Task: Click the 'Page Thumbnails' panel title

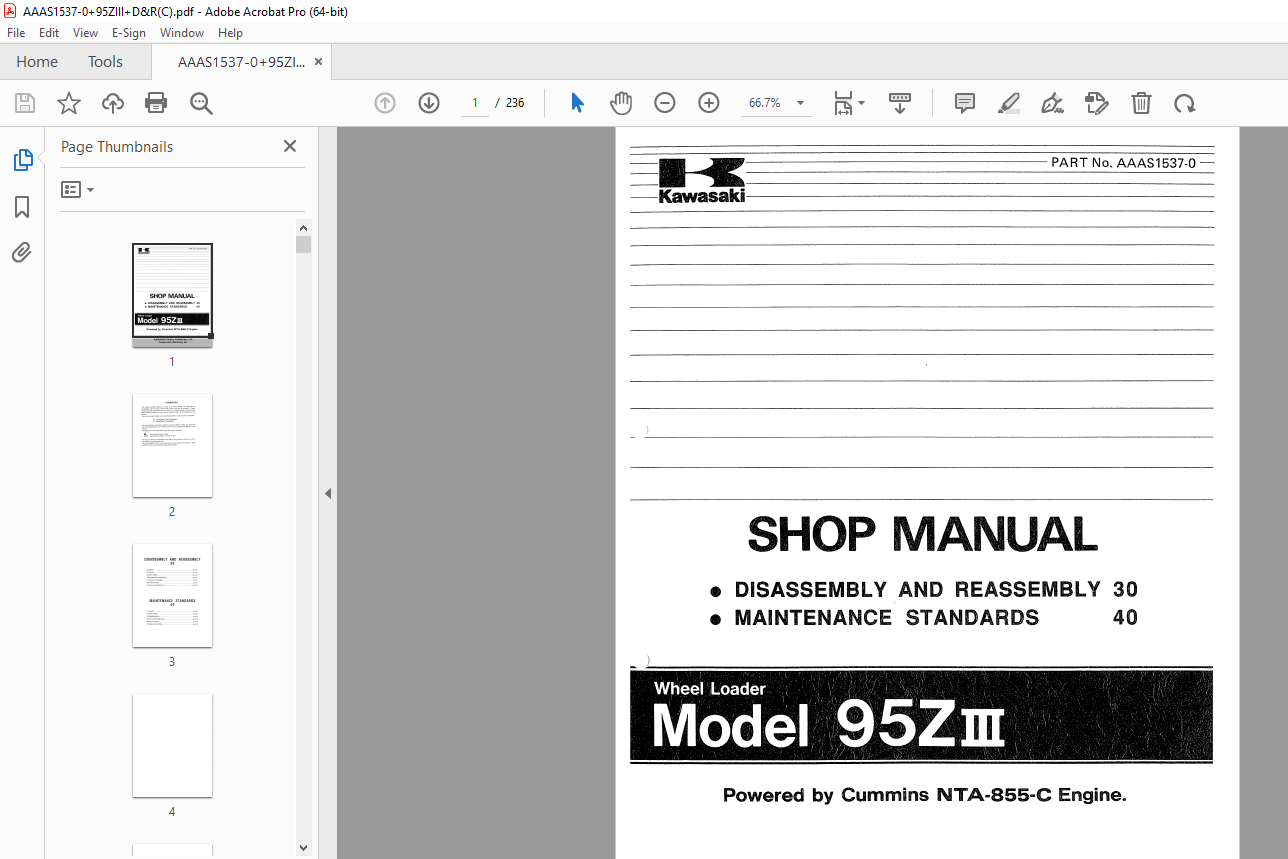Action: [x=117, y=146]
